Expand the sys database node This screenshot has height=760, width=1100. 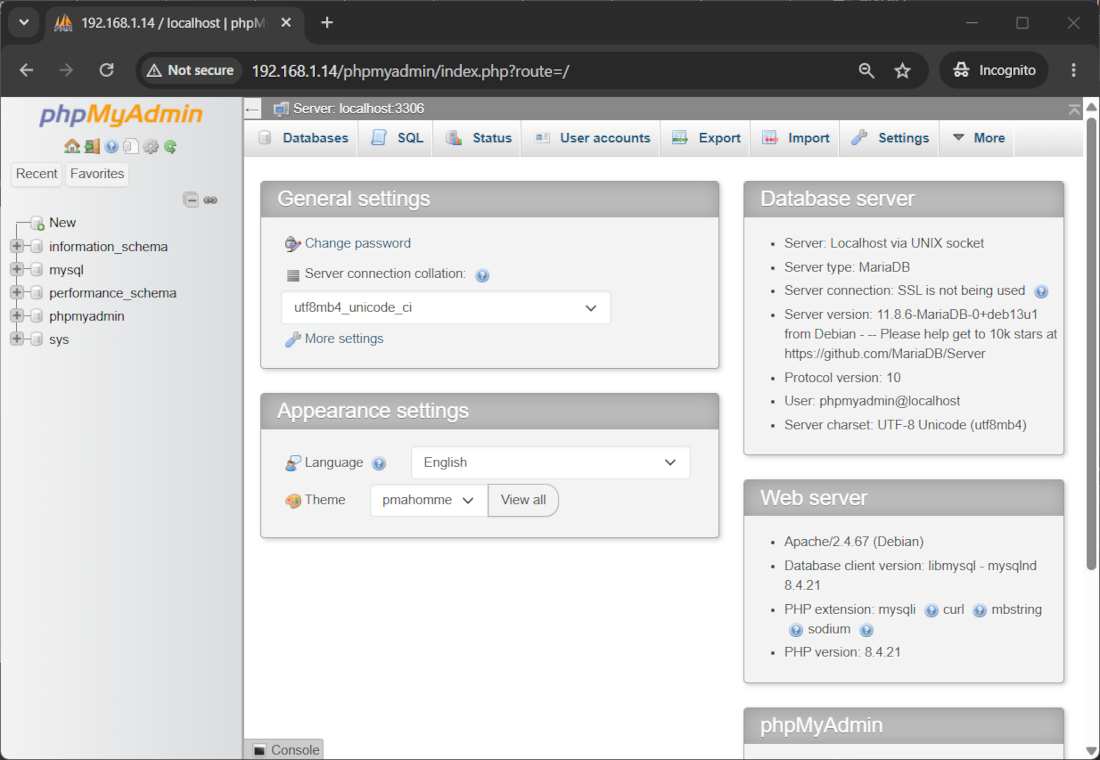click(x=16, y=339)
